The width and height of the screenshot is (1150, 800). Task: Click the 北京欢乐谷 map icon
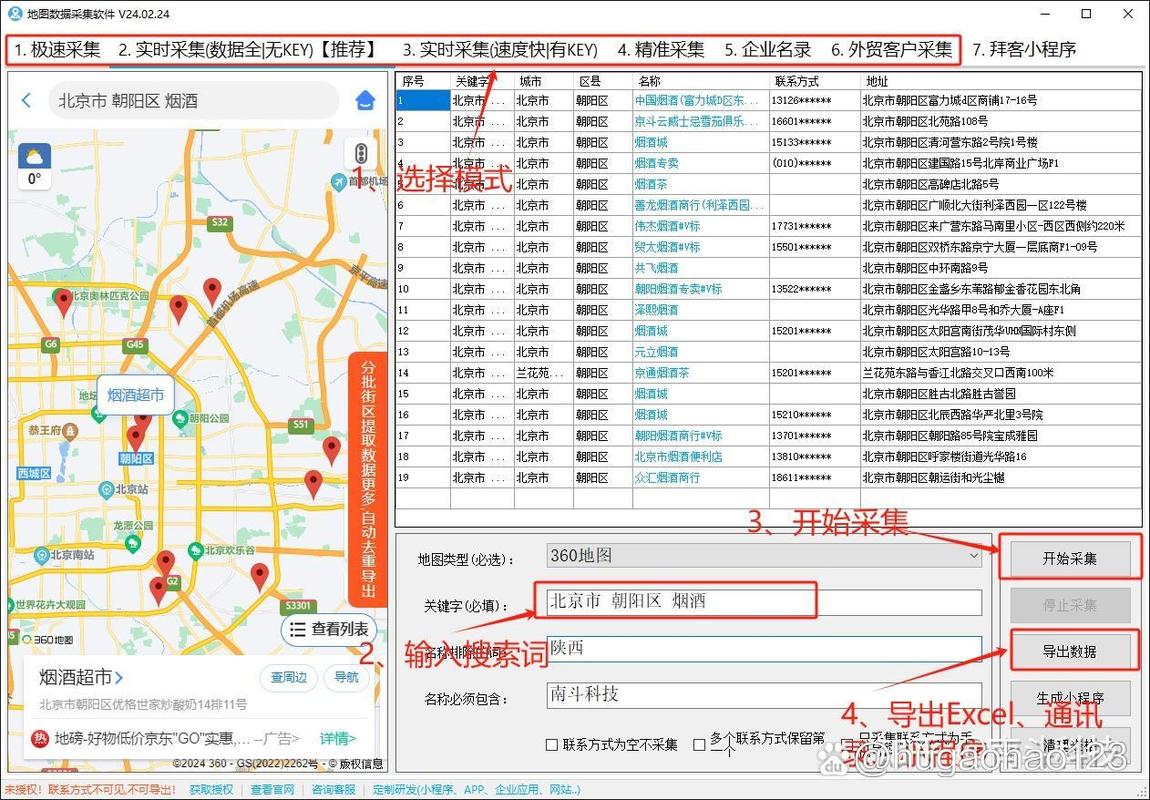[x=196, y=550]
